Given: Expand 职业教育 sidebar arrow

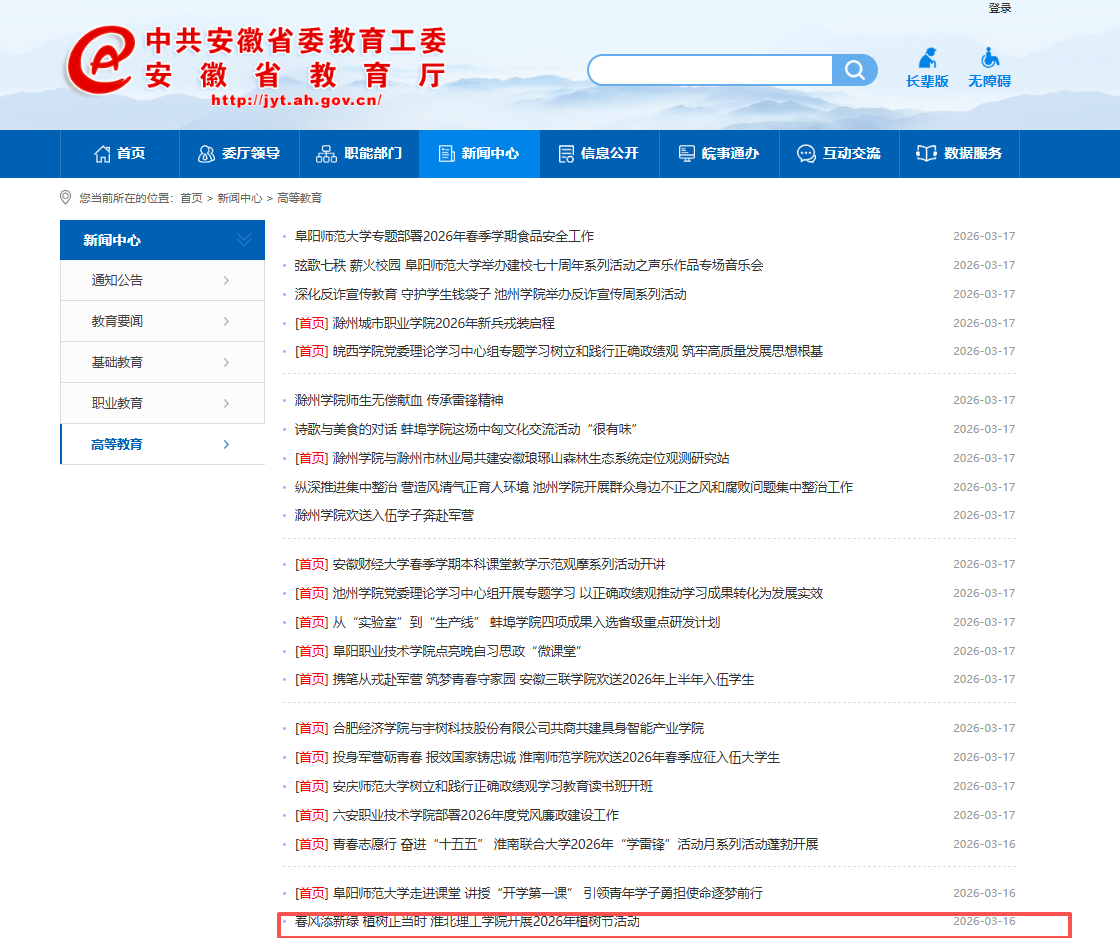Looking at the screenshot, I should point(227,404).
